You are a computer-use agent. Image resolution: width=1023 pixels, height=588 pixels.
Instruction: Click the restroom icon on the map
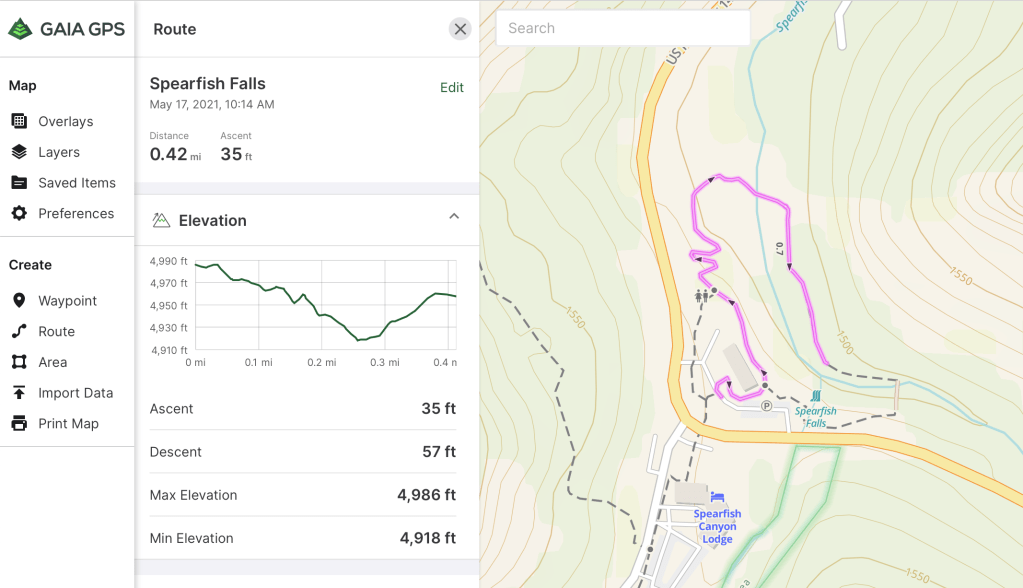[x=702, y=296]
